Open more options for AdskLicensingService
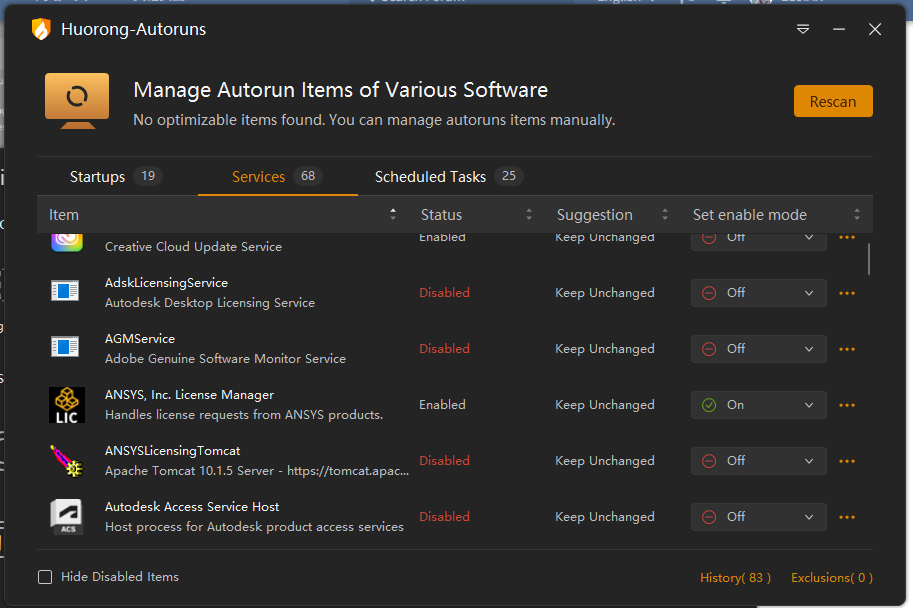Screen dimensions: 913x608 (847, 293)
